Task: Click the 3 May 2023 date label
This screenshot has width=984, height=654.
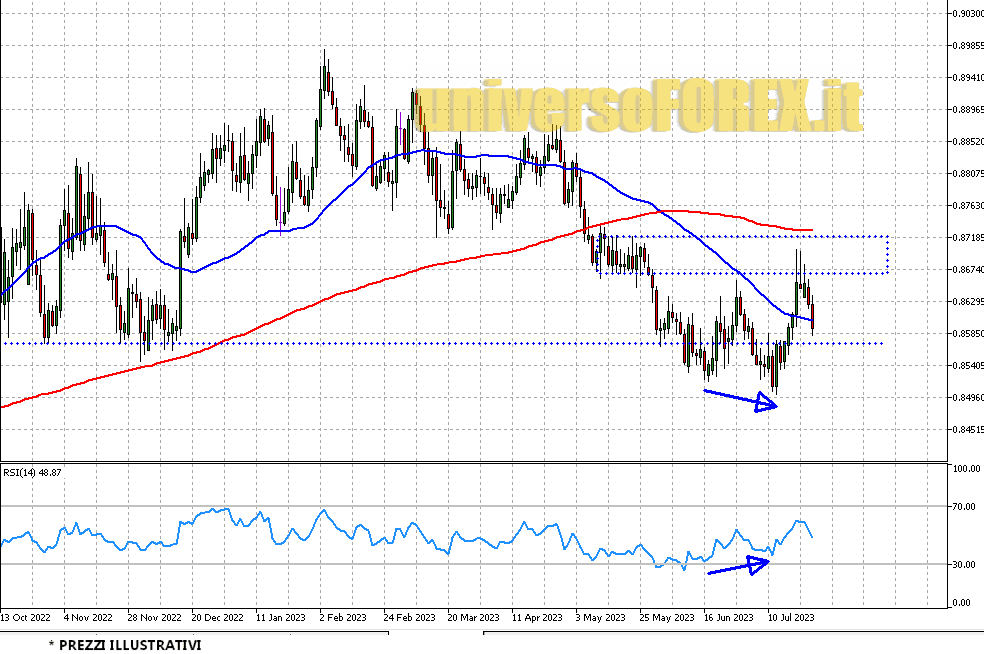Action: (x=602, y=618)
